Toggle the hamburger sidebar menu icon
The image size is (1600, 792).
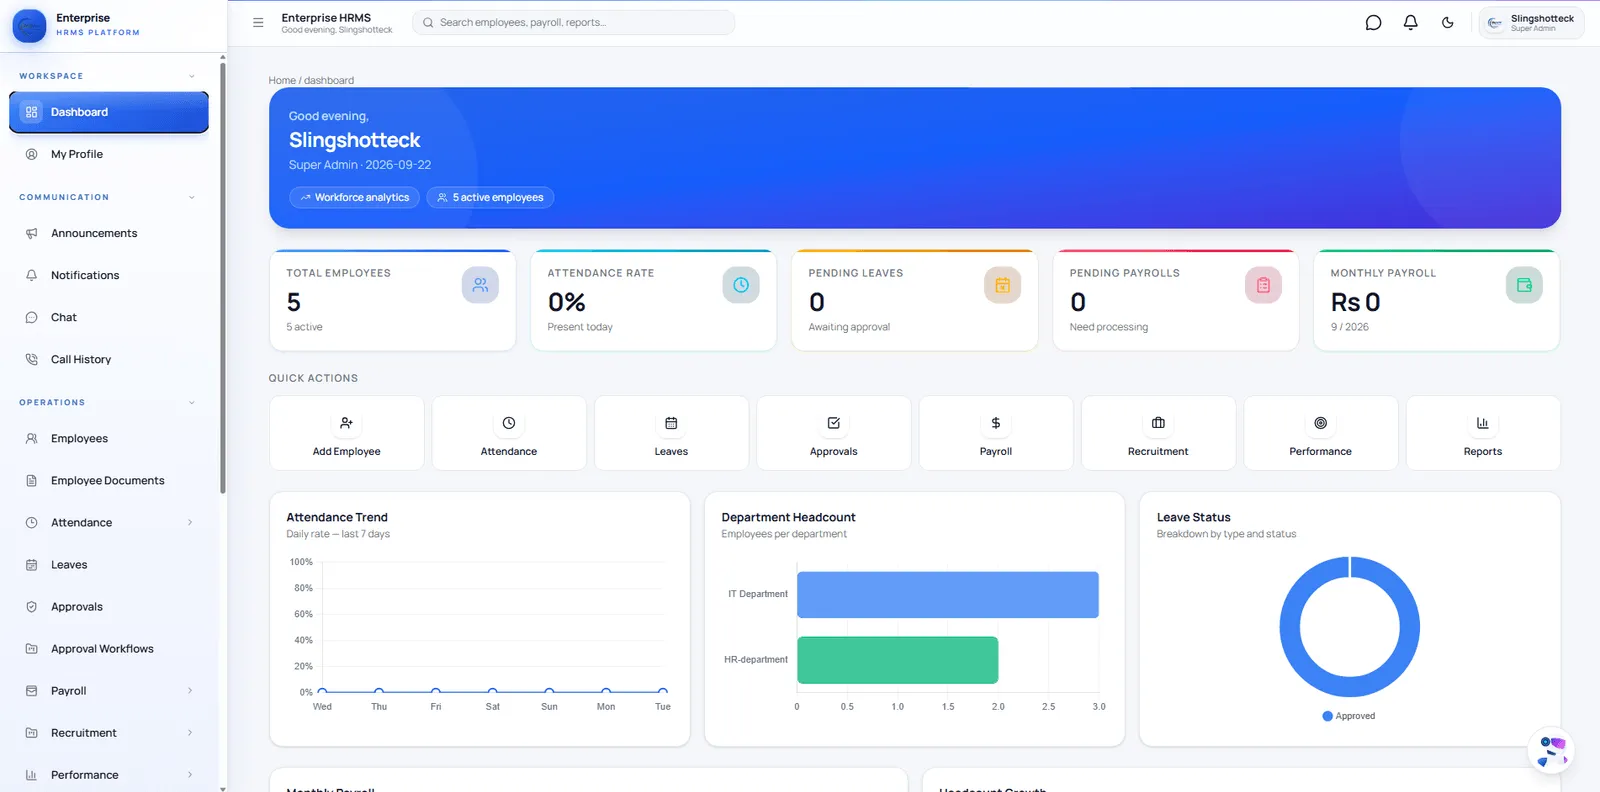click(x=258, y=23)
